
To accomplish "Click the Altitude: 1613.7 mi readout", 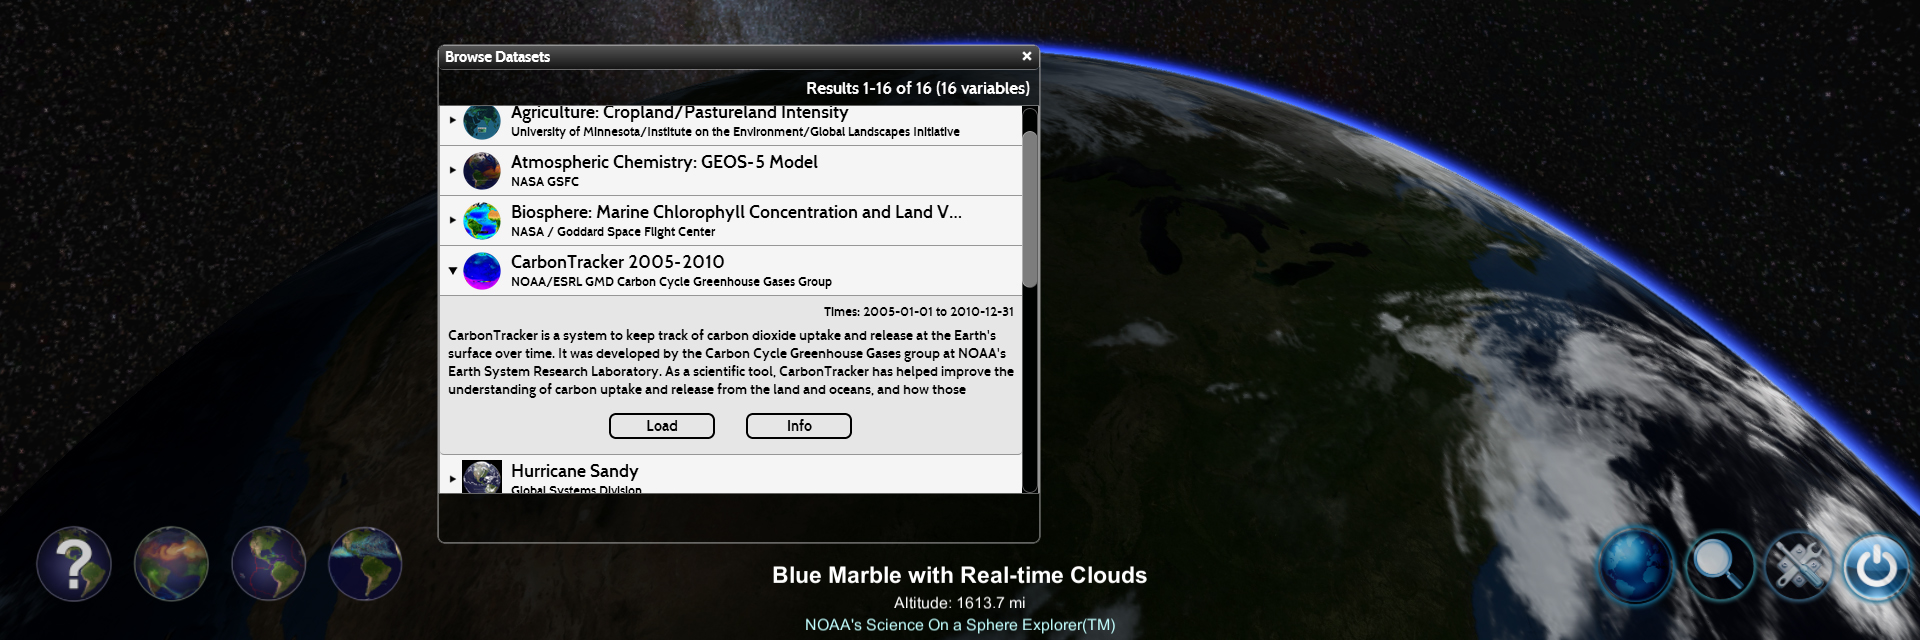I will coord(959,603).
